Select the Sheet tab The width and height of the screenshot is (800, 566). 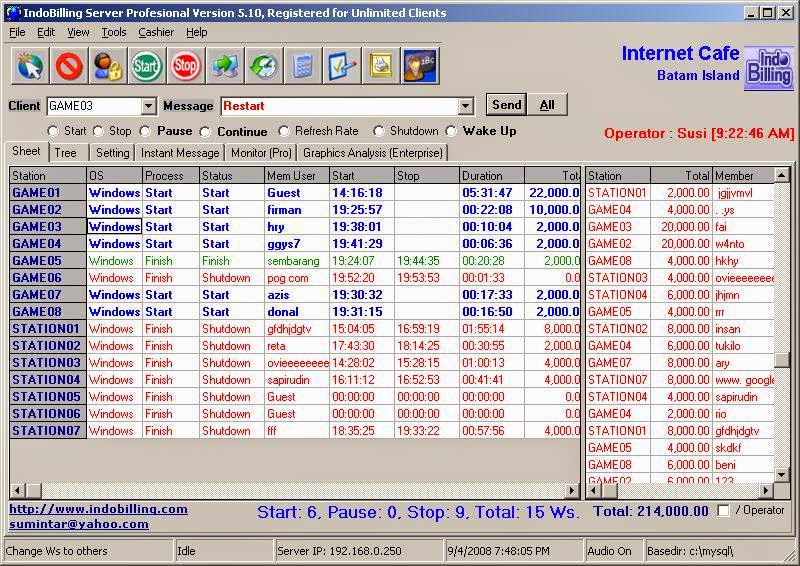[27, 151]
